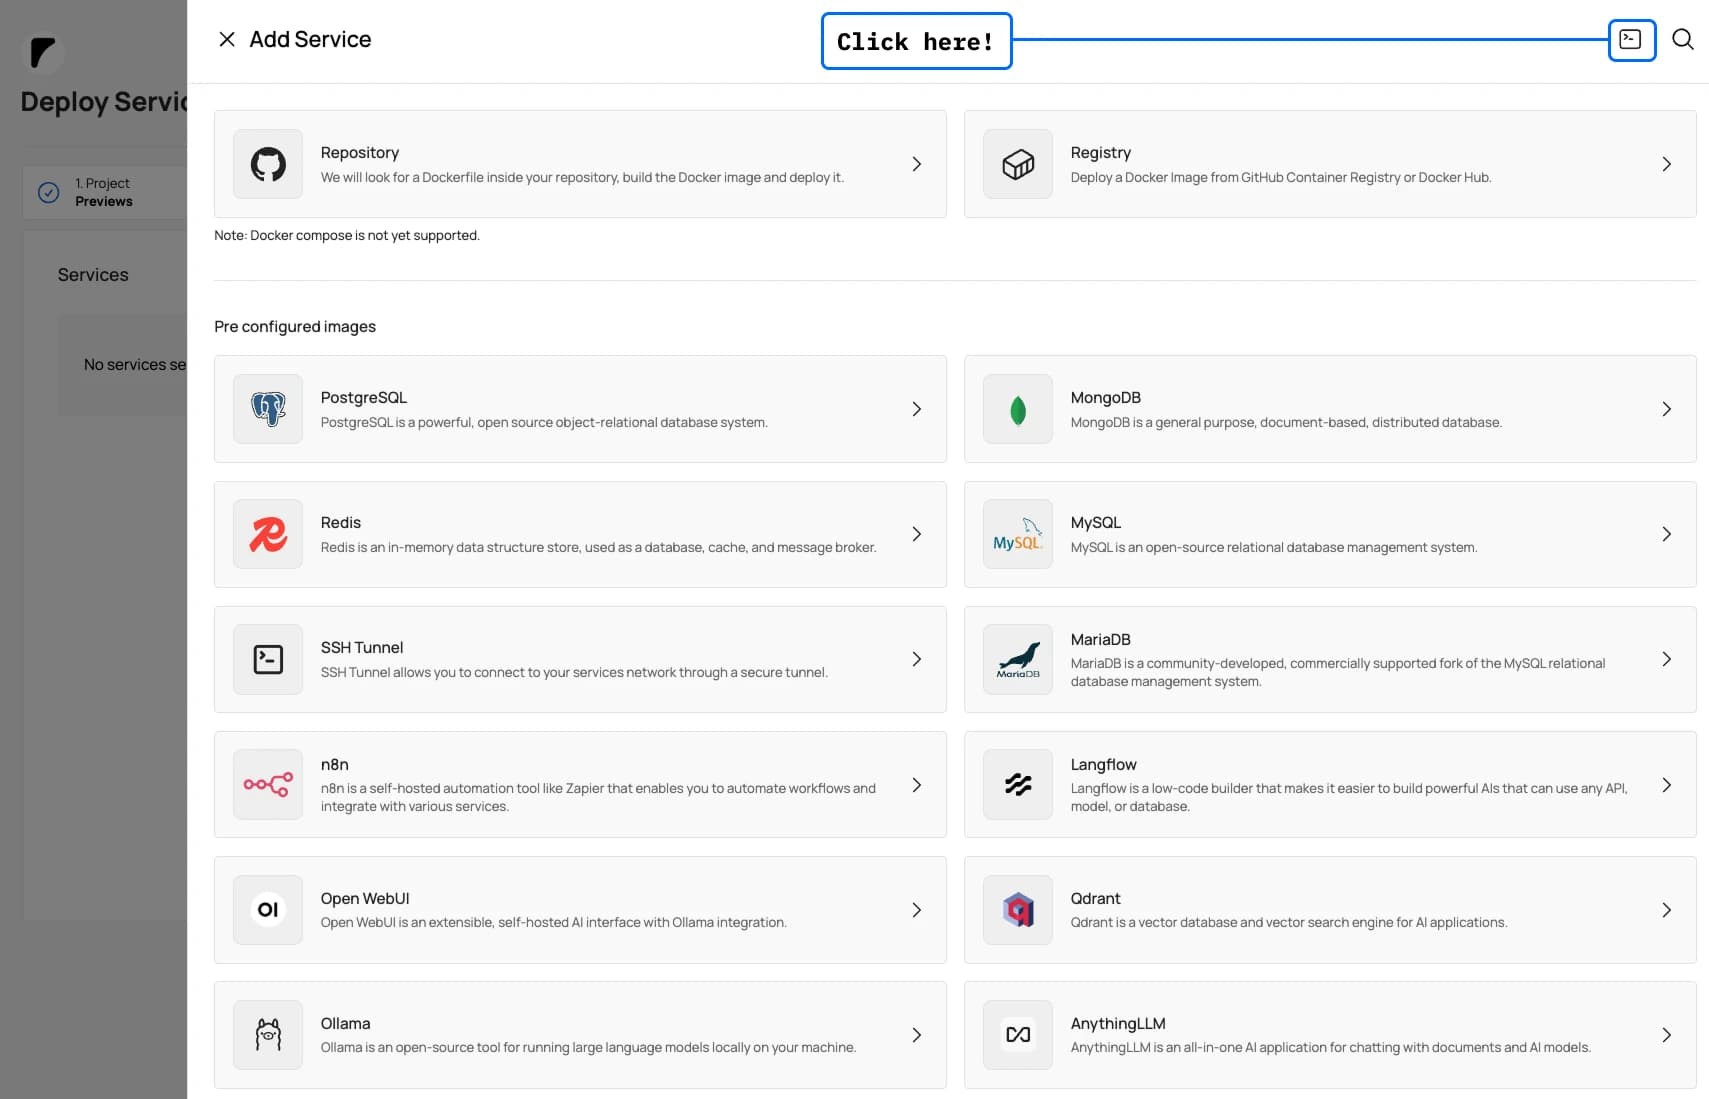Click the Redis logo icon
This screenshot has width=1709, height=1099.
point(268,534)
